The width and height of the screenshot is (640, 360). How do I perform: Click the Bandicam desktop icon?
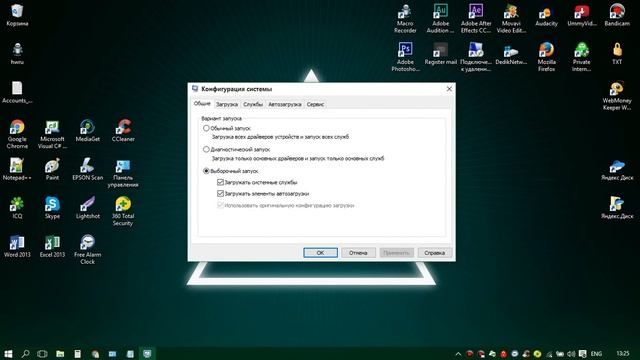(x=617, y=15)
